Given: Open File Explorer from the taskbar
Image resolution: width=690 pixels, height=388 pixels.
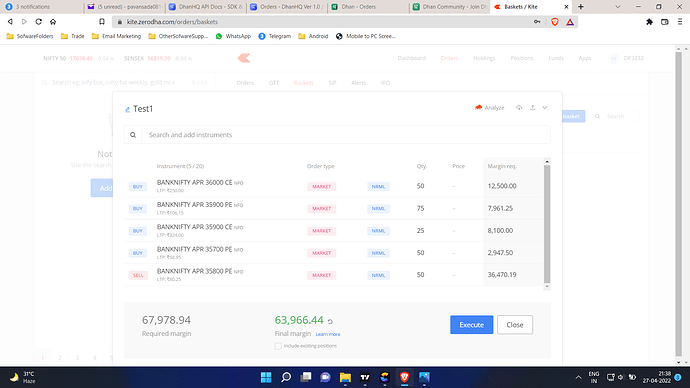Looking at the screenshot, I should click(x=345, y=377).
